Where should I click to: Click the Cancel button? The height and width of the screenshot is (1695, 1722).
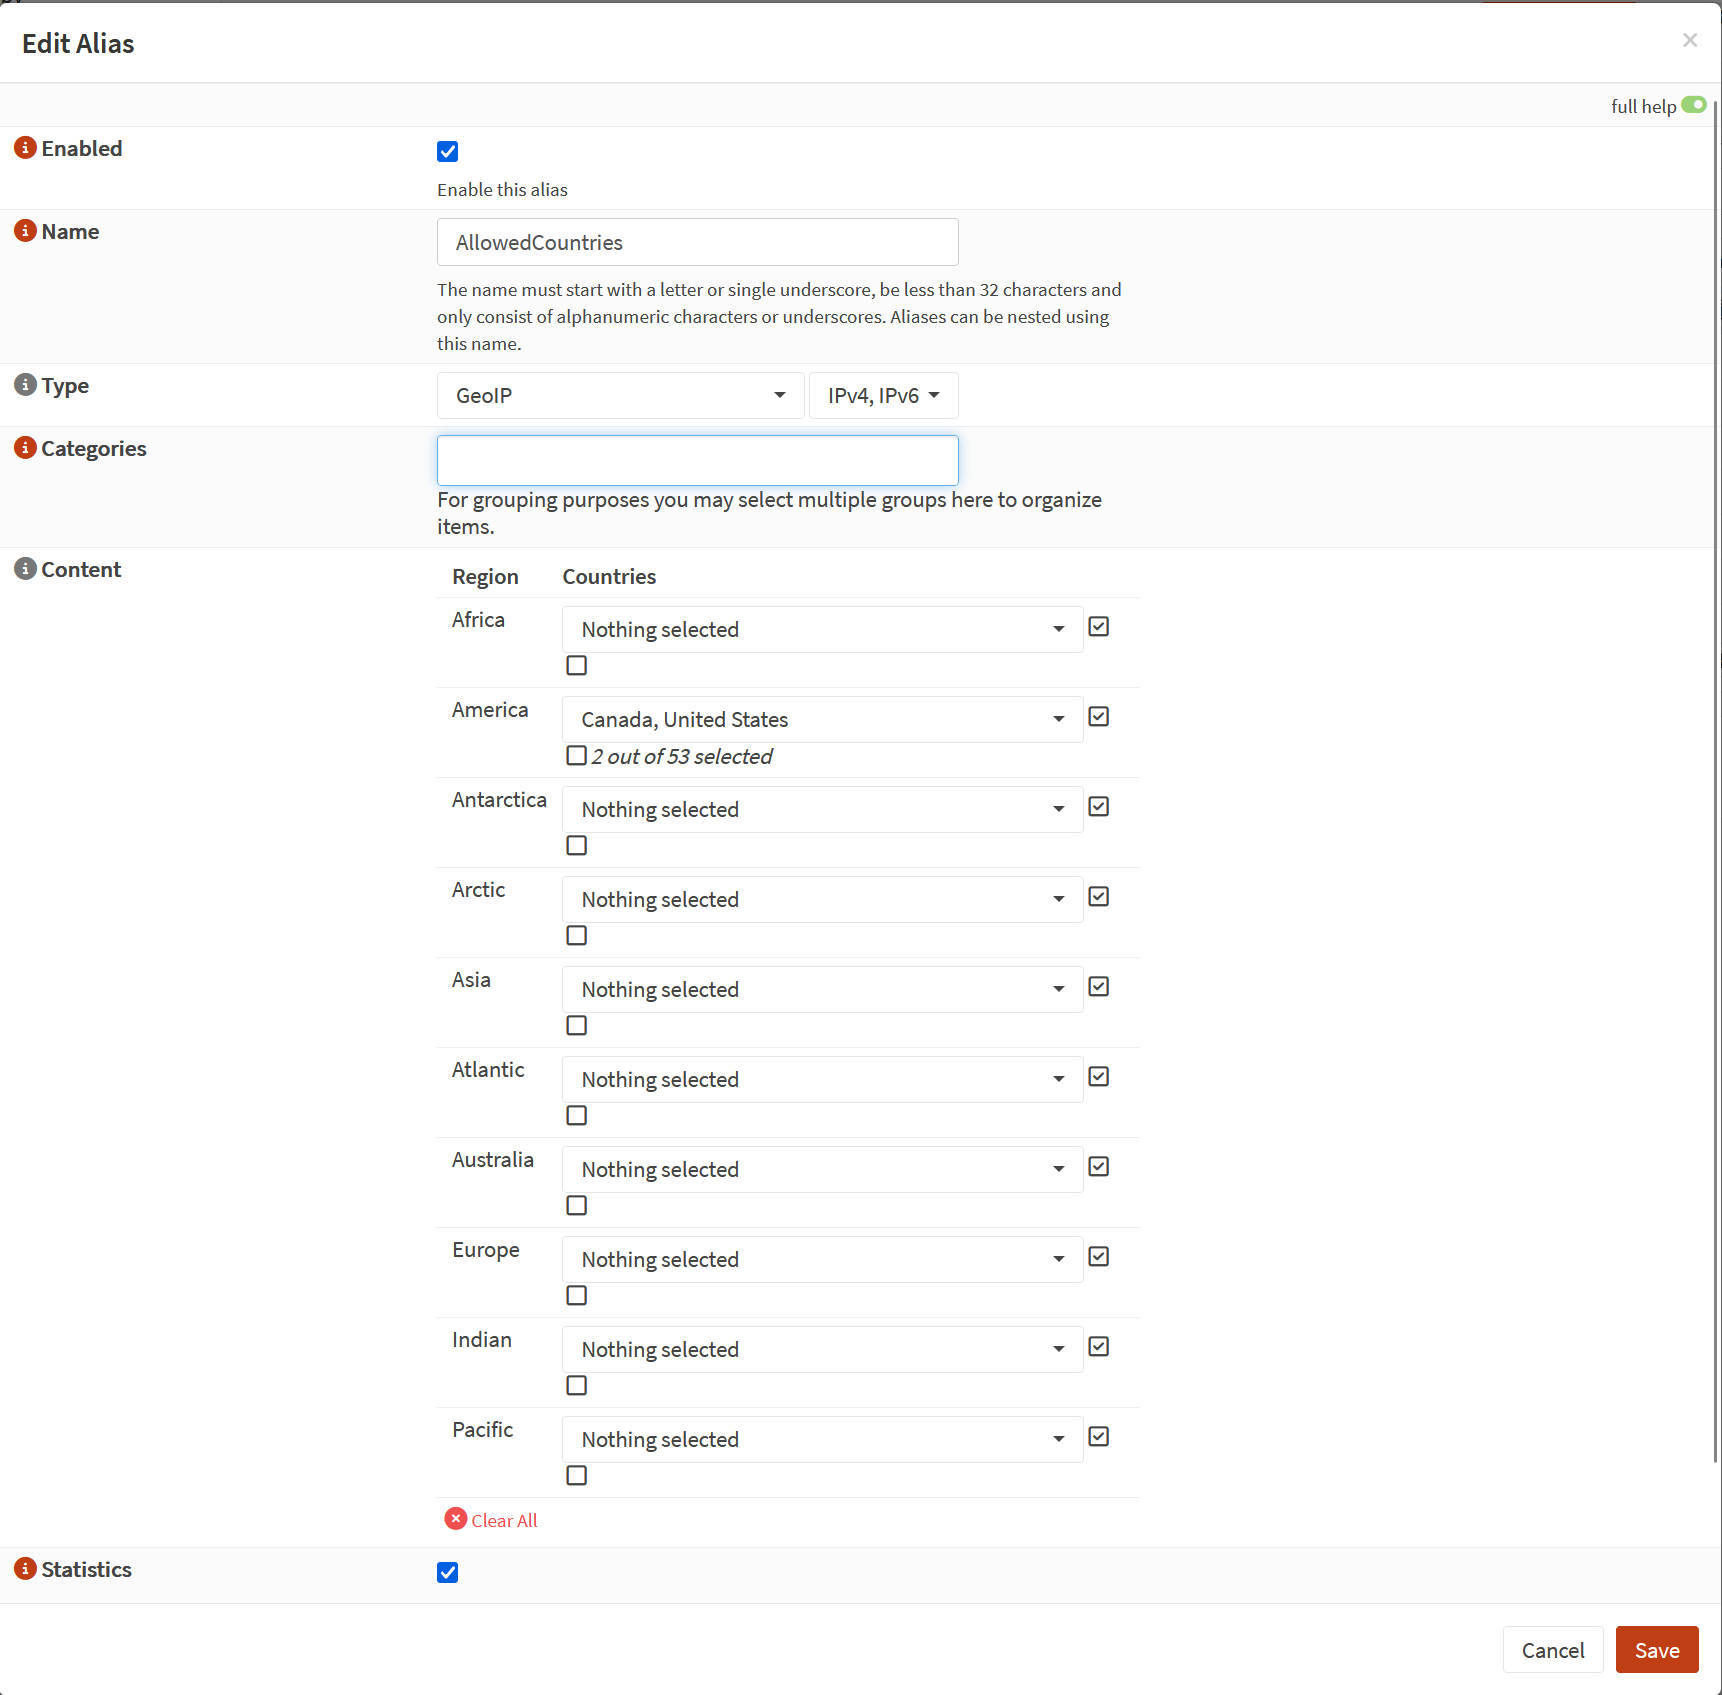coord(1552,1650)
